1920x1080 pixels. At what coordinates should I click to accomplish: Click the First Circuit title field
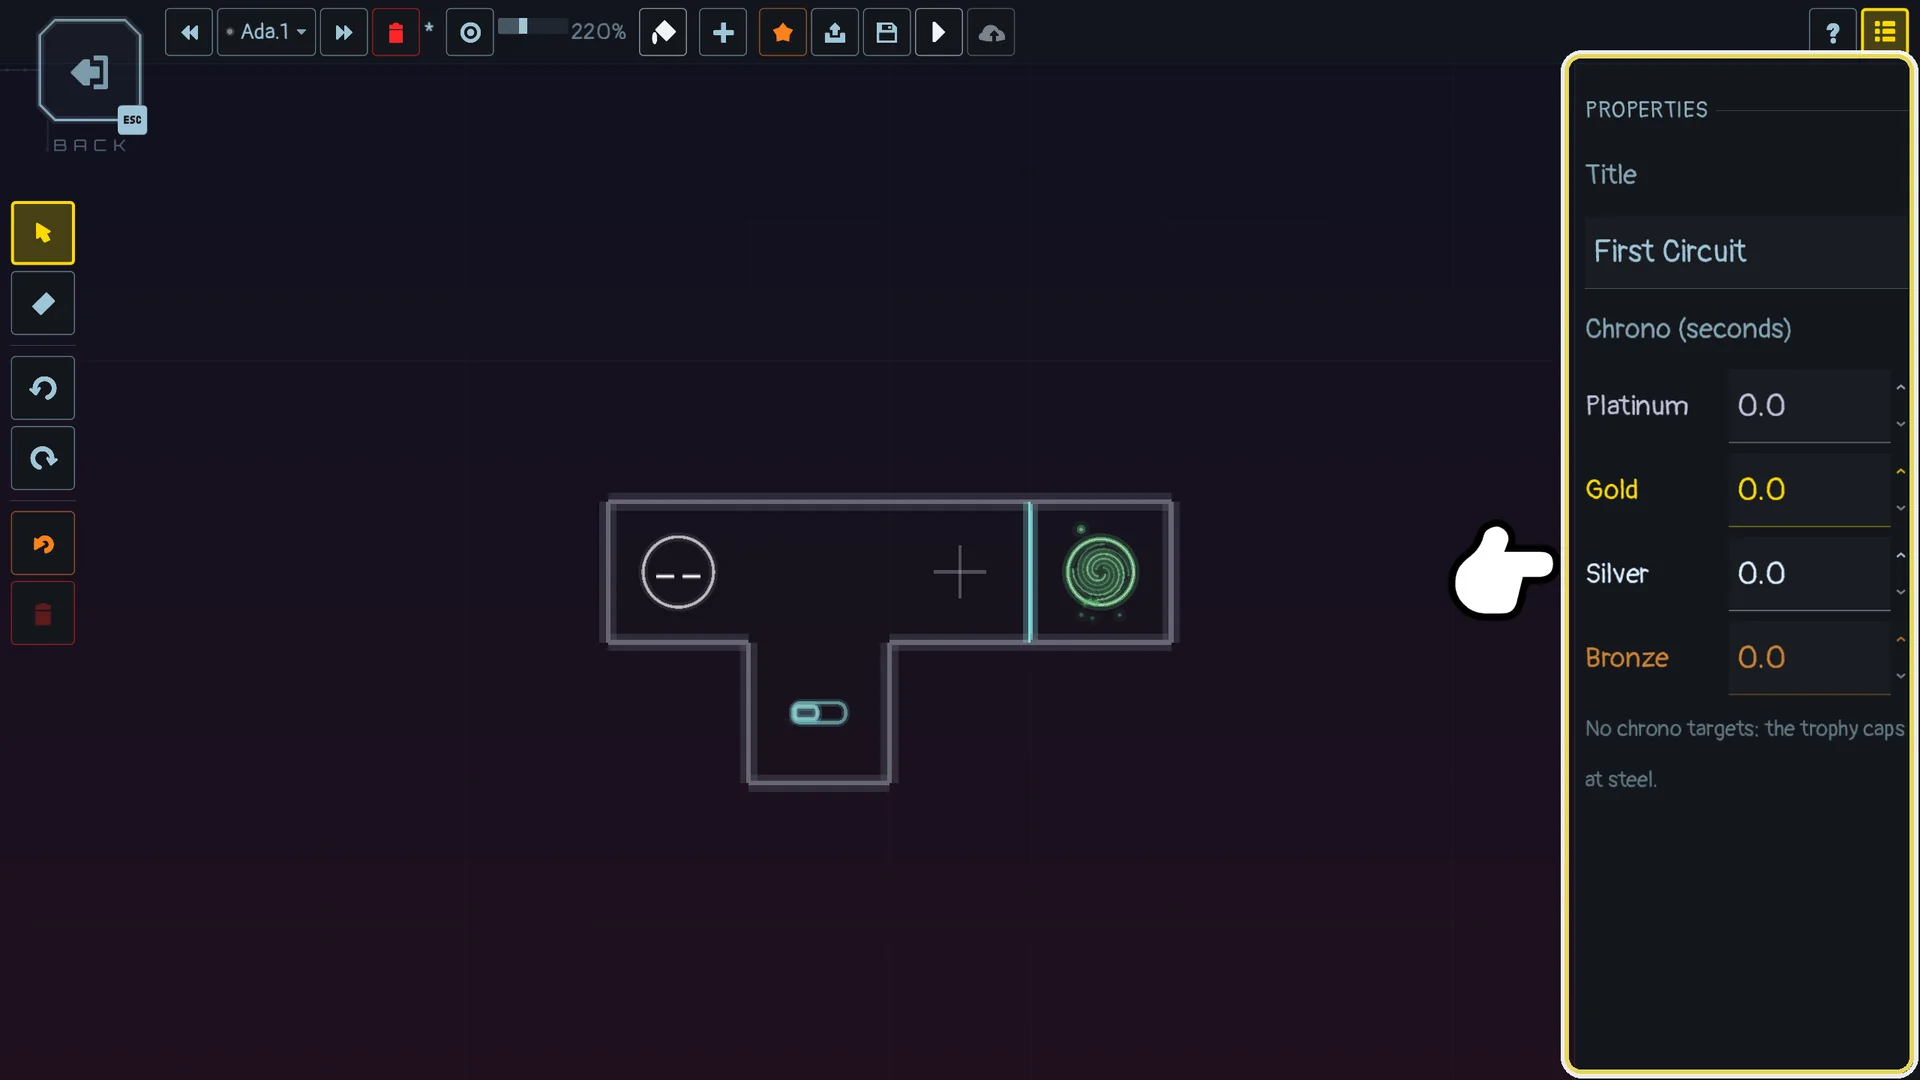click(1746, 251)
